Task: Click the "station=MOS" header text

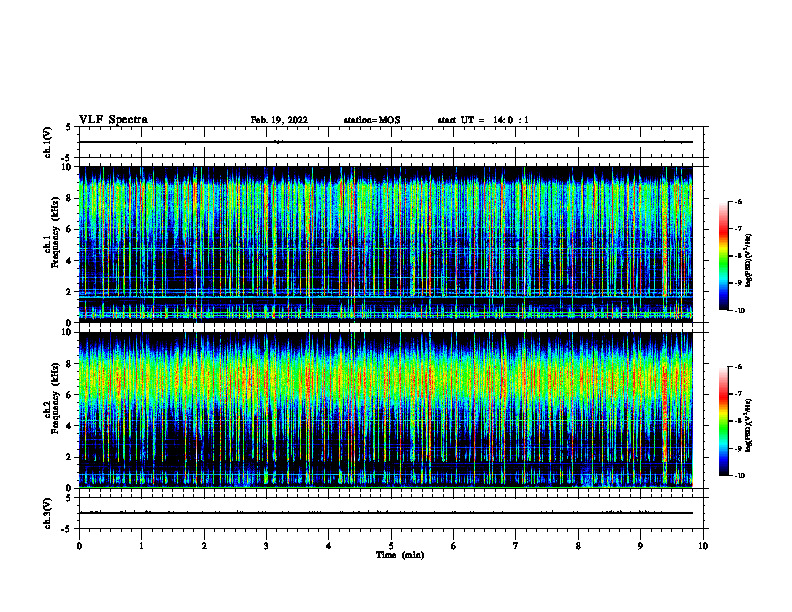Action: point(372,120)
